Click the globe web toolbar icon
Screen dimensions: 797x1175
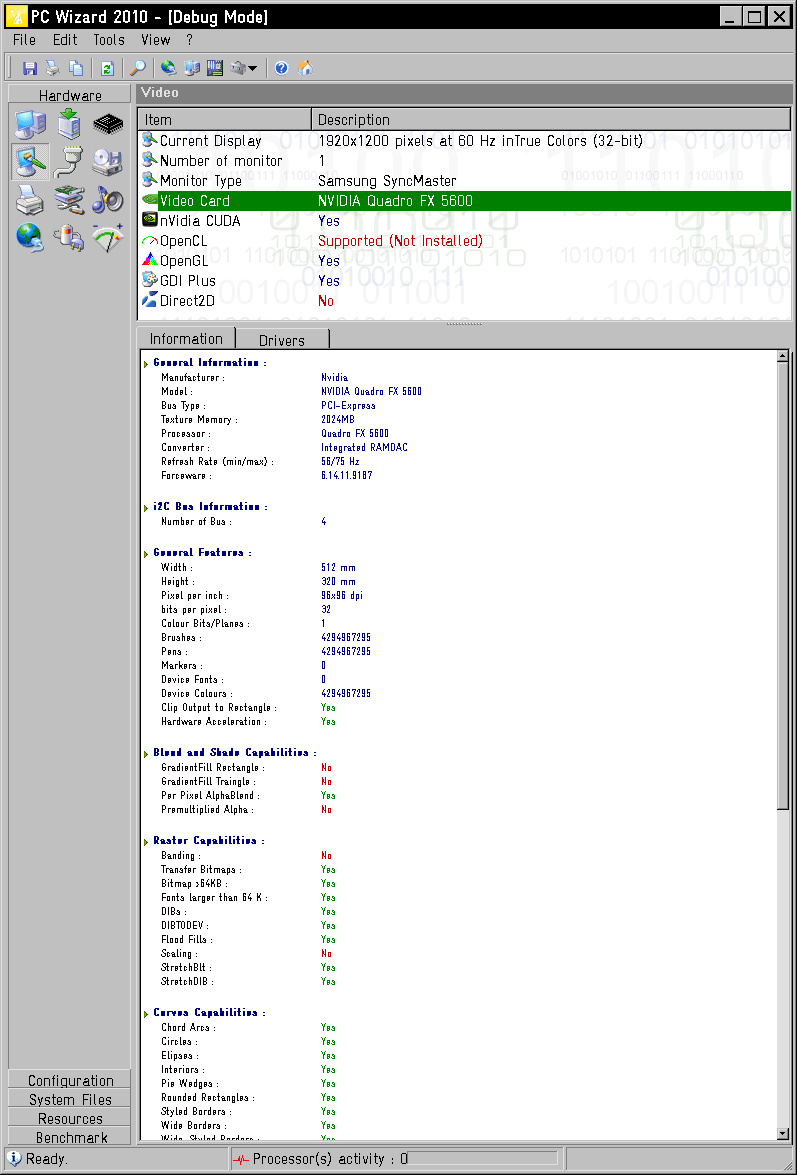(x=169, y=68)
